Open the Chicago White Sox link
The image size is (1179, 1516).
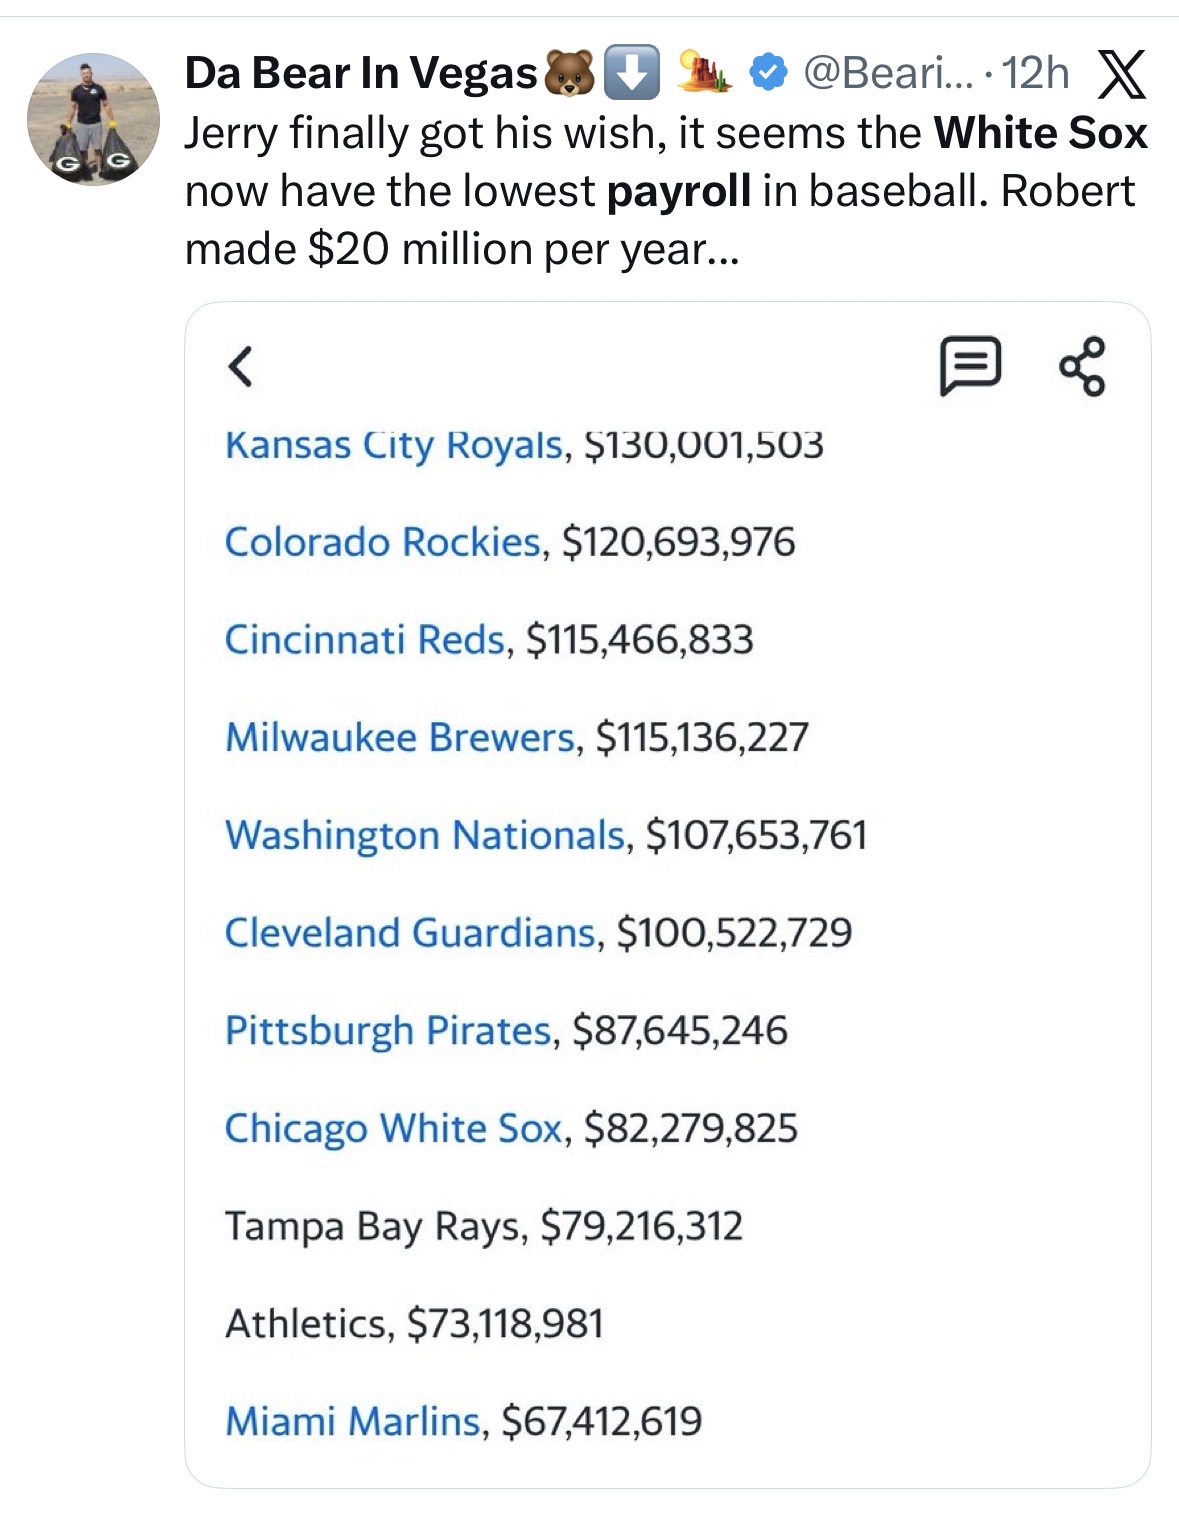(x=393, y=1128)
